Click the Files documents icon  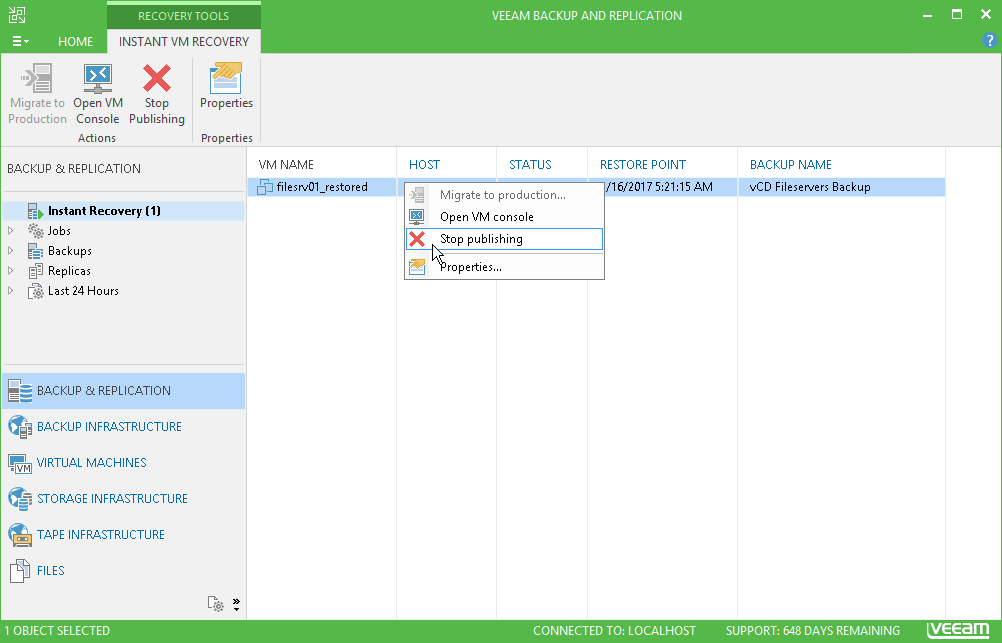20,571
